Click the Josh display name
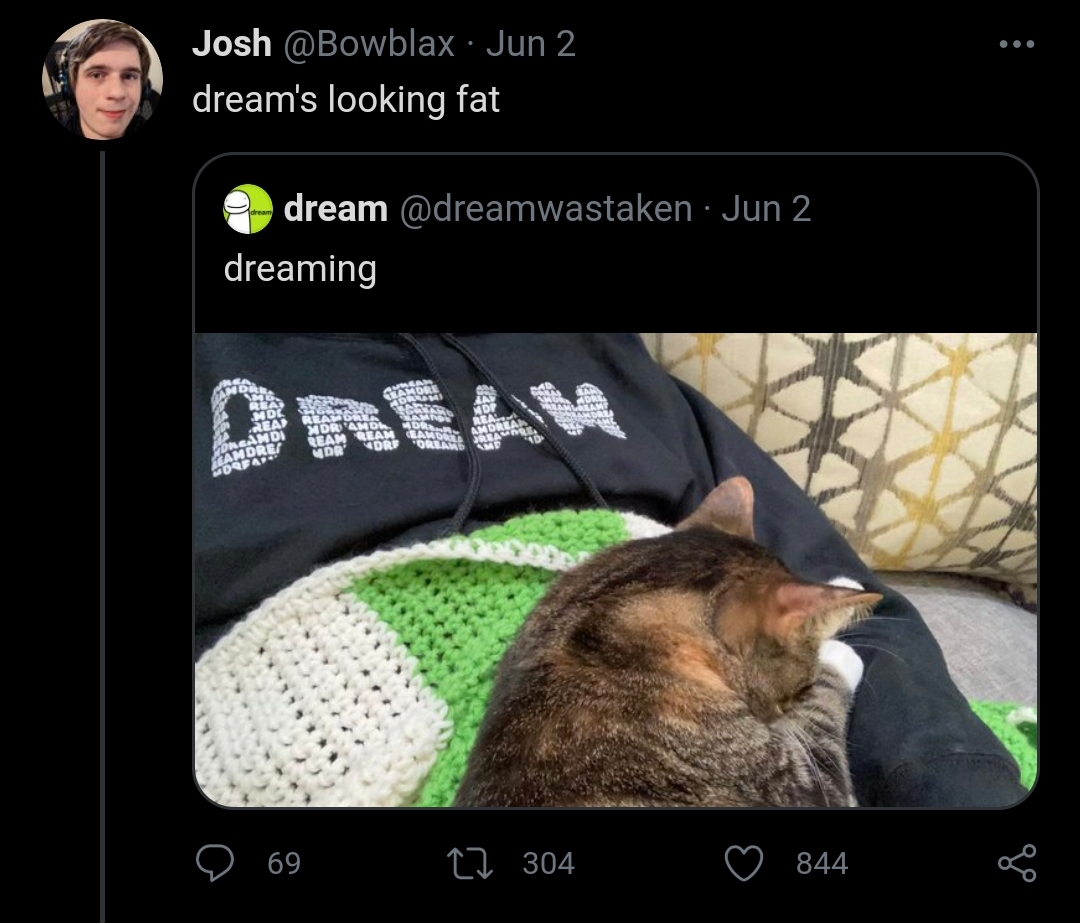 pos(231,43)
